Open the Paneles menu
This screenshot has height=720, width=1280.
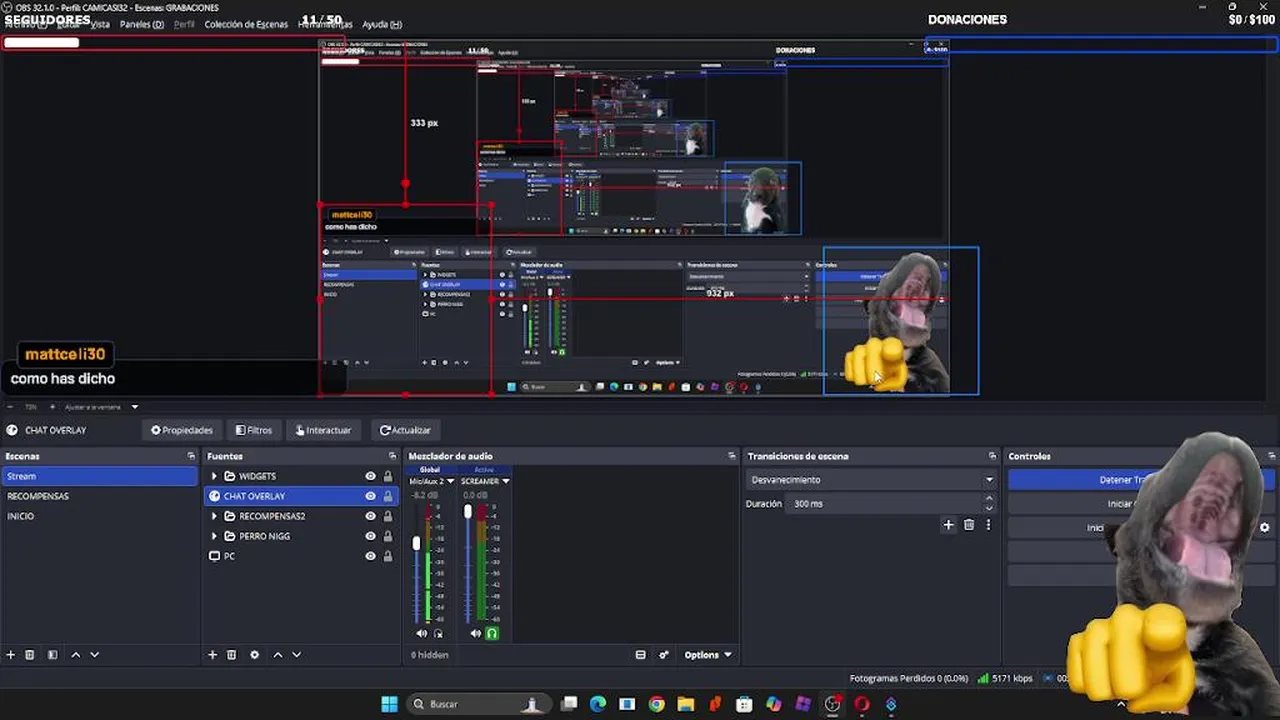point(142,24)
